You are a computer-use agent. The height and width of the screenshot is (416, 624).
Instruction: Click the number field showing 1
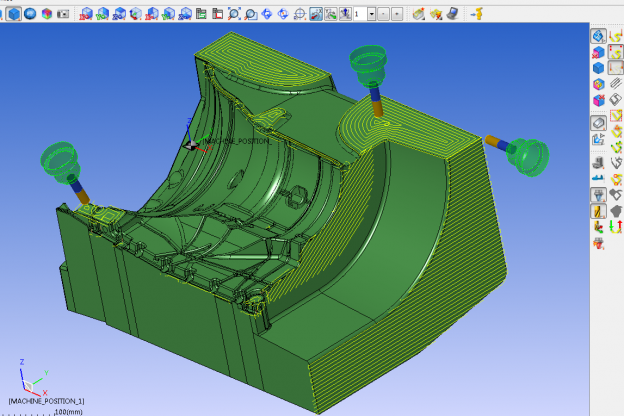(x=358, y=14)
